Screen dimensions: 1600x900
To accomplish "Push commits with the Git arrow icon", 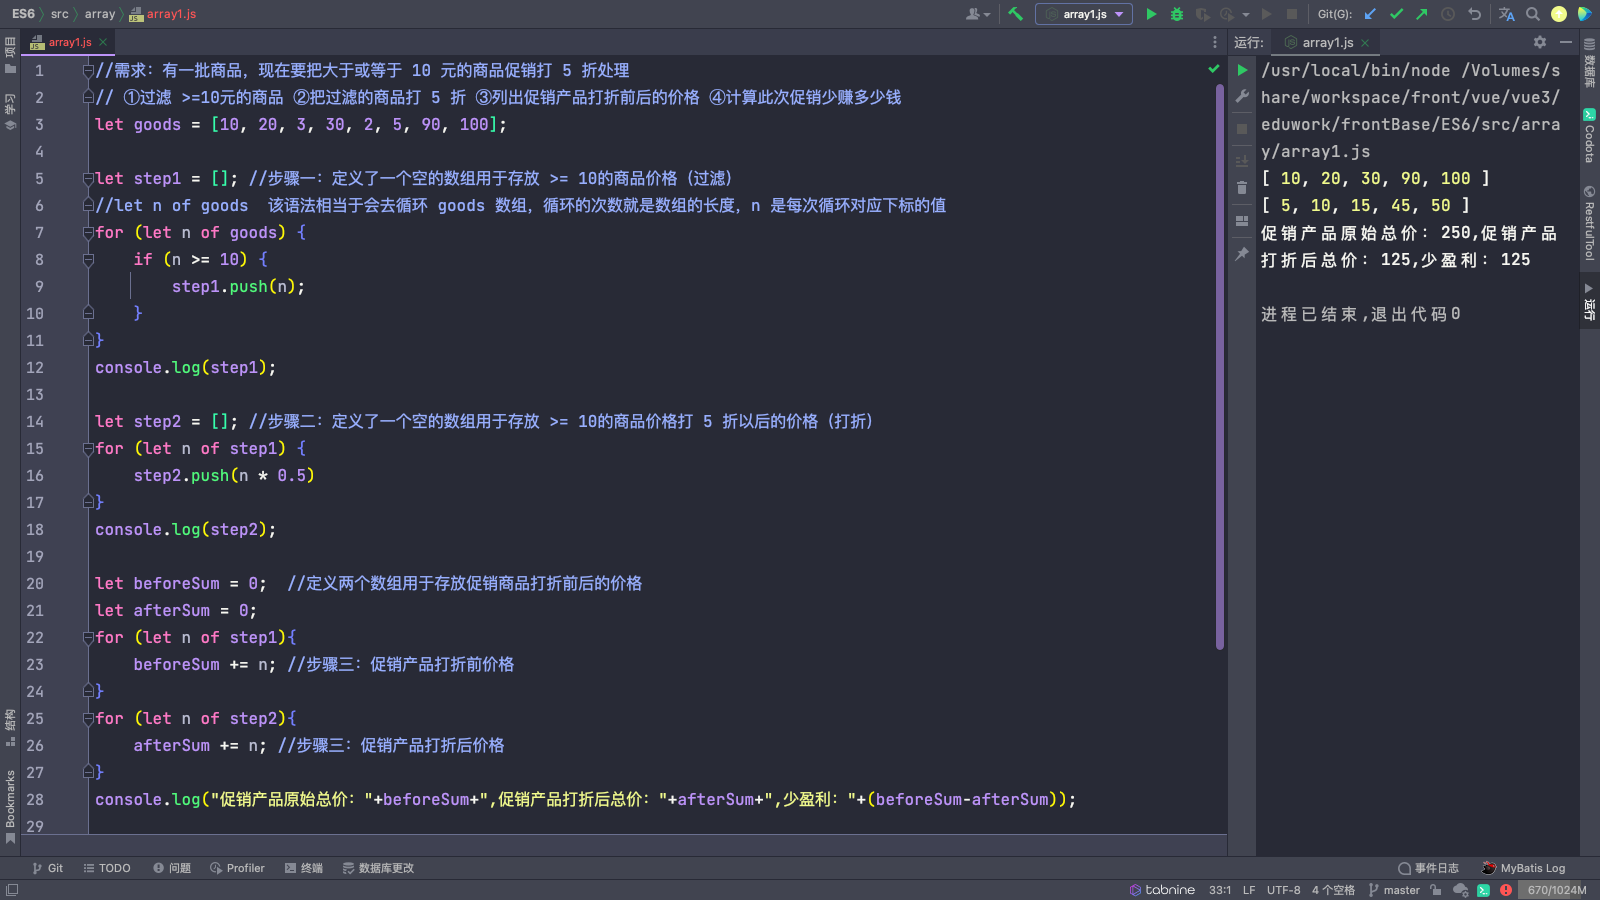I will 1421,14.
